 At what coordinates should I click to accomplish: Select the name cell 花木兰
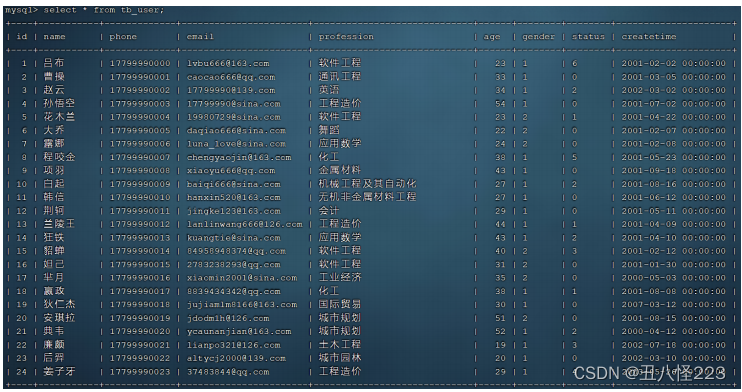point(59,117)
